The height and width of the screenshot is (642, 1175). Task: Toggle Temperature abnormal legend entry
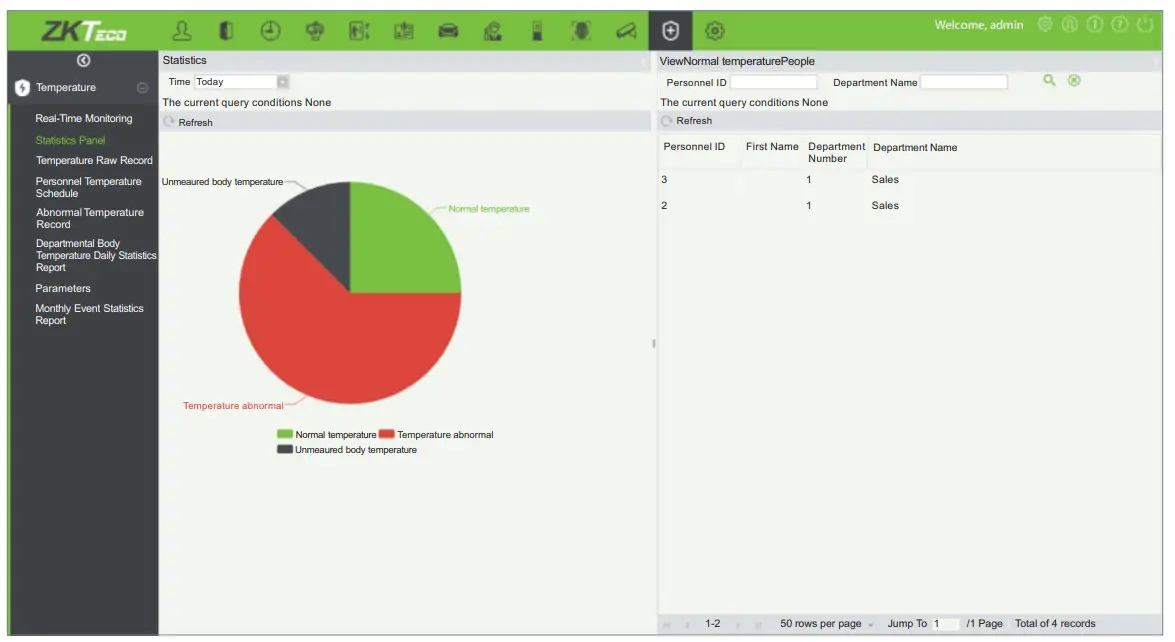436,434
